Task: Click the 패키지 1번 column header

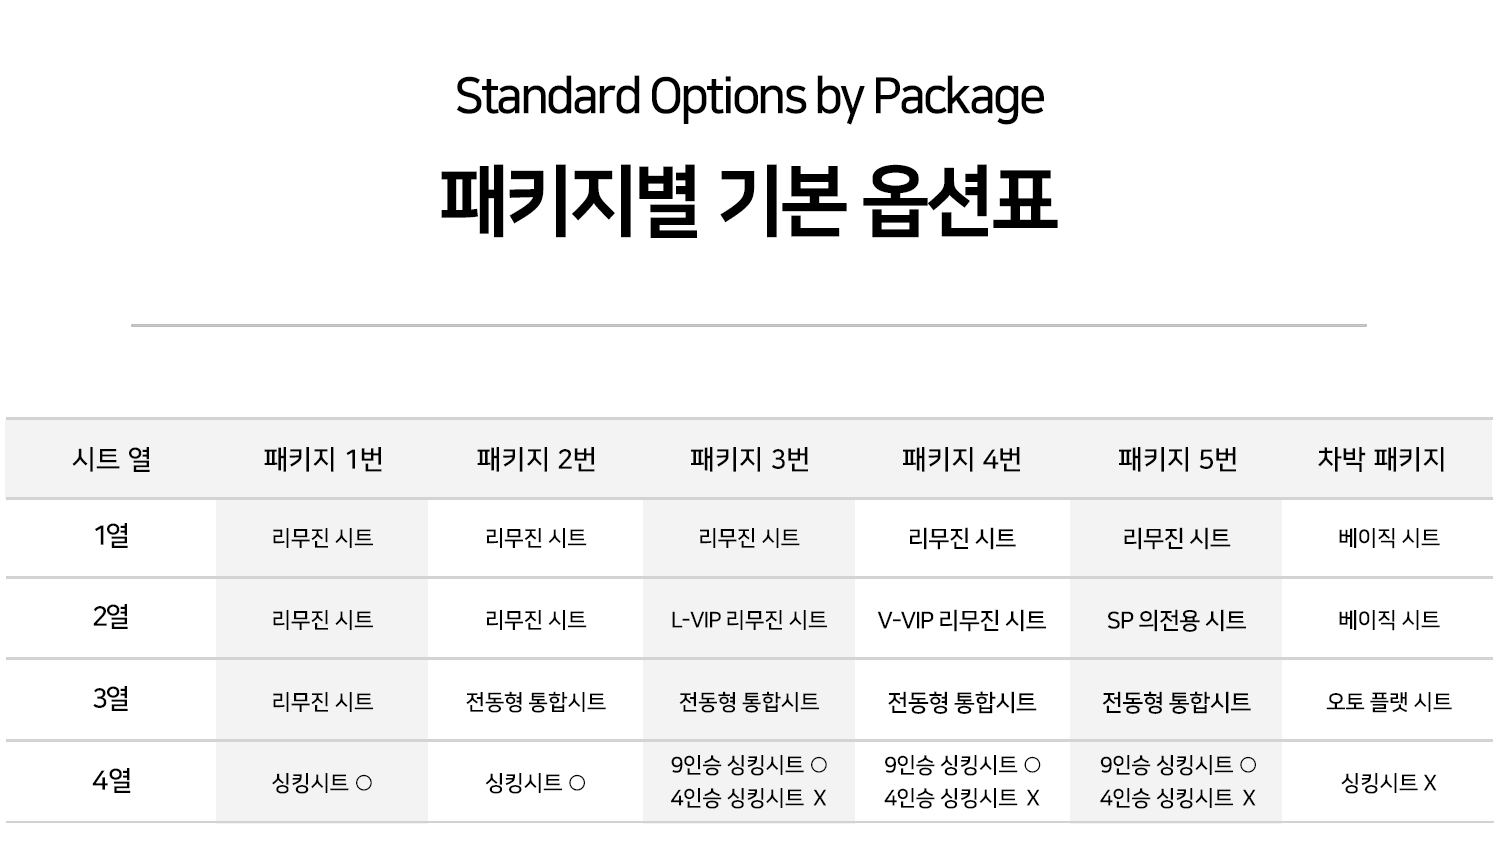Action: 323,459
